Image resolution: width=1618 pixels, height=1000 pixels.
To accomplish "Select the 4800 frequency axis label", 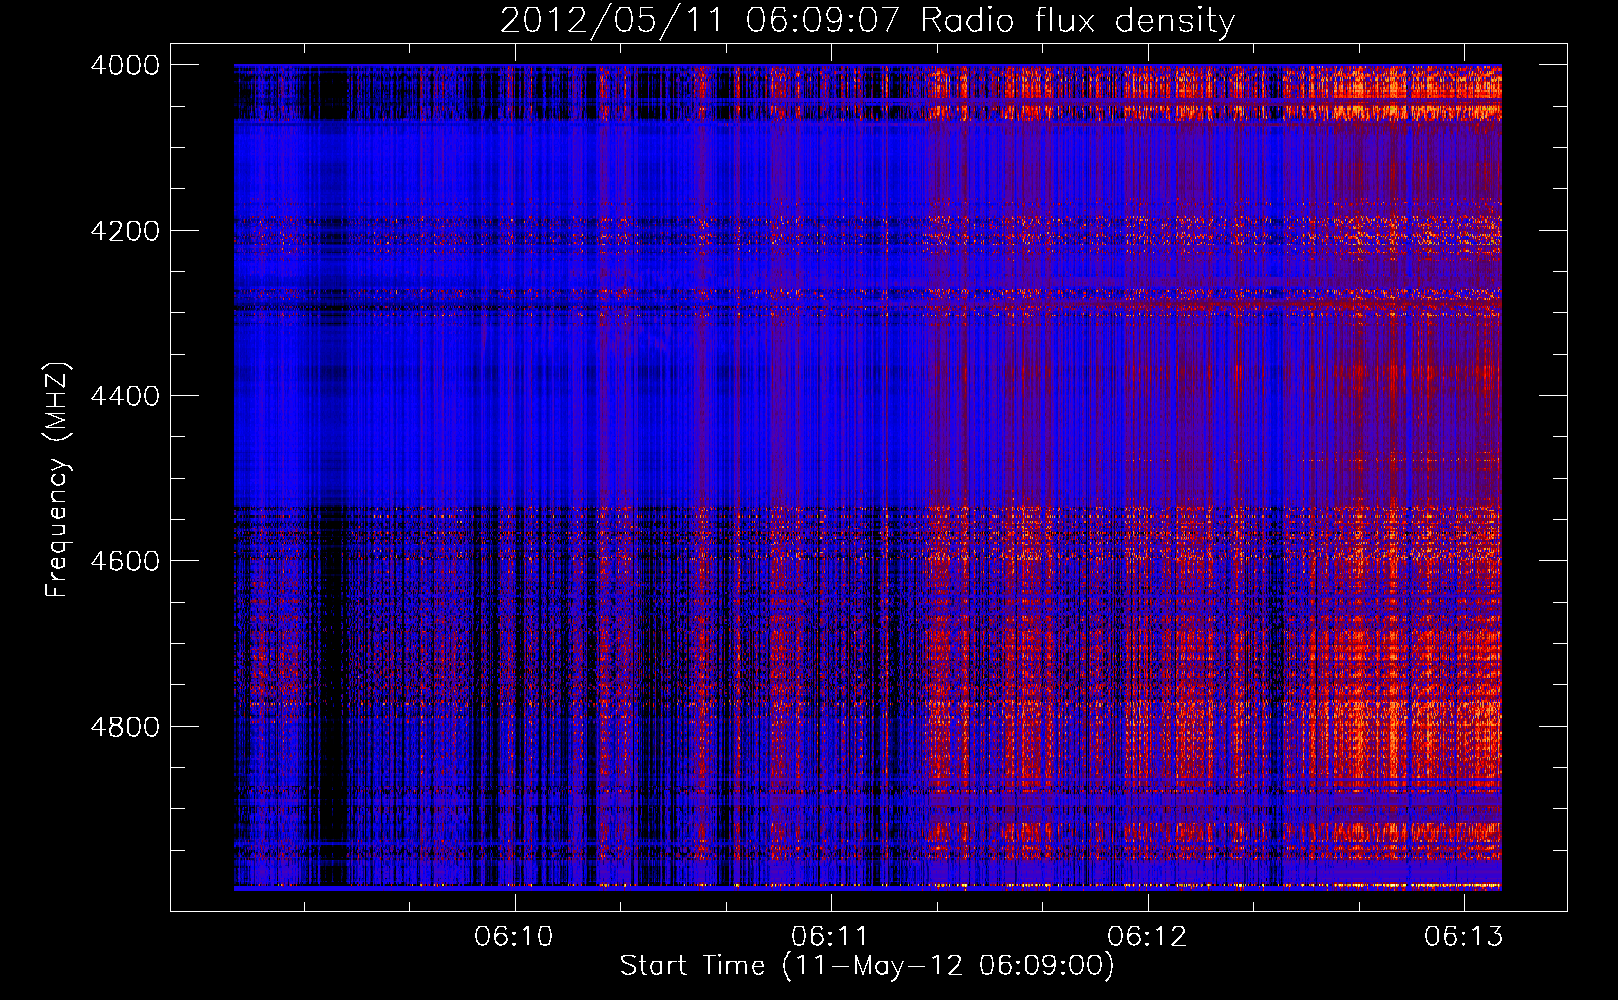I will 125,727.
